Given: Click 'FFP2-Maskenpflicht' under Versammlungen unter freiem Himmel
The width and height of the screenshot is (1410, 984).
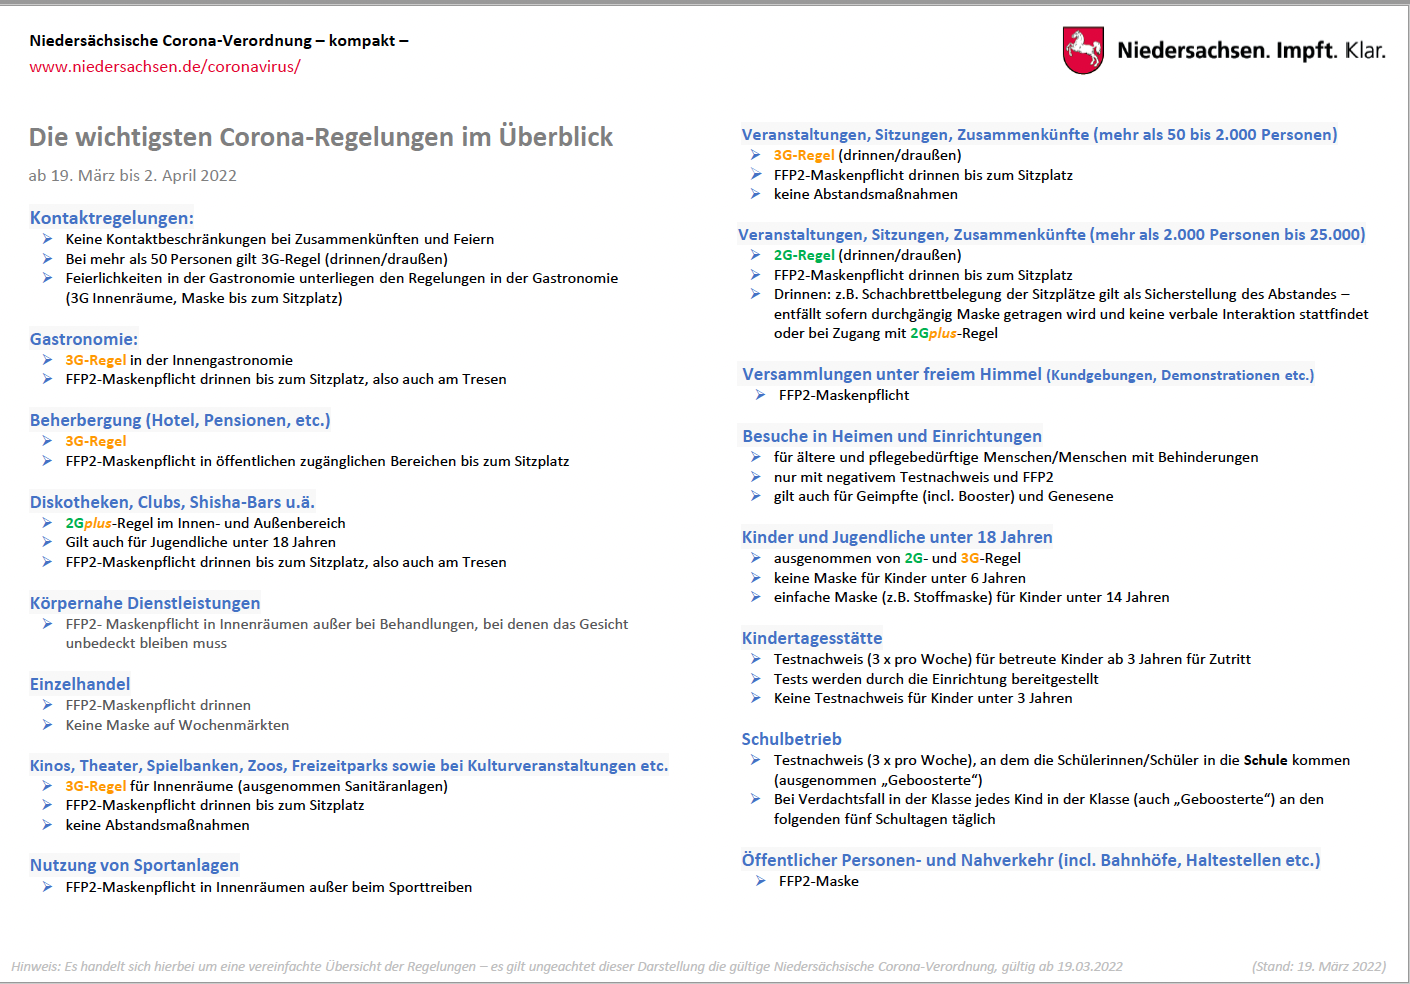Looking at the screenshot, I should (x=844, y=395).
